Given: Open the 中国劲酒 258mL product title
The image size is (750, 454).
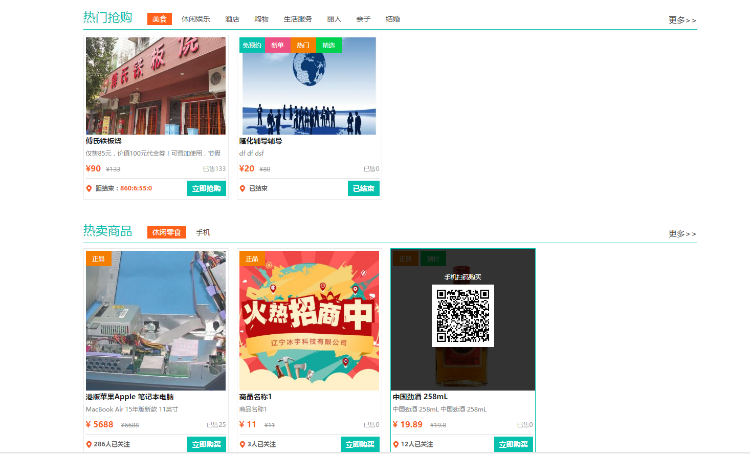Looking at the screenshot, I should click(x=420, y=397).
